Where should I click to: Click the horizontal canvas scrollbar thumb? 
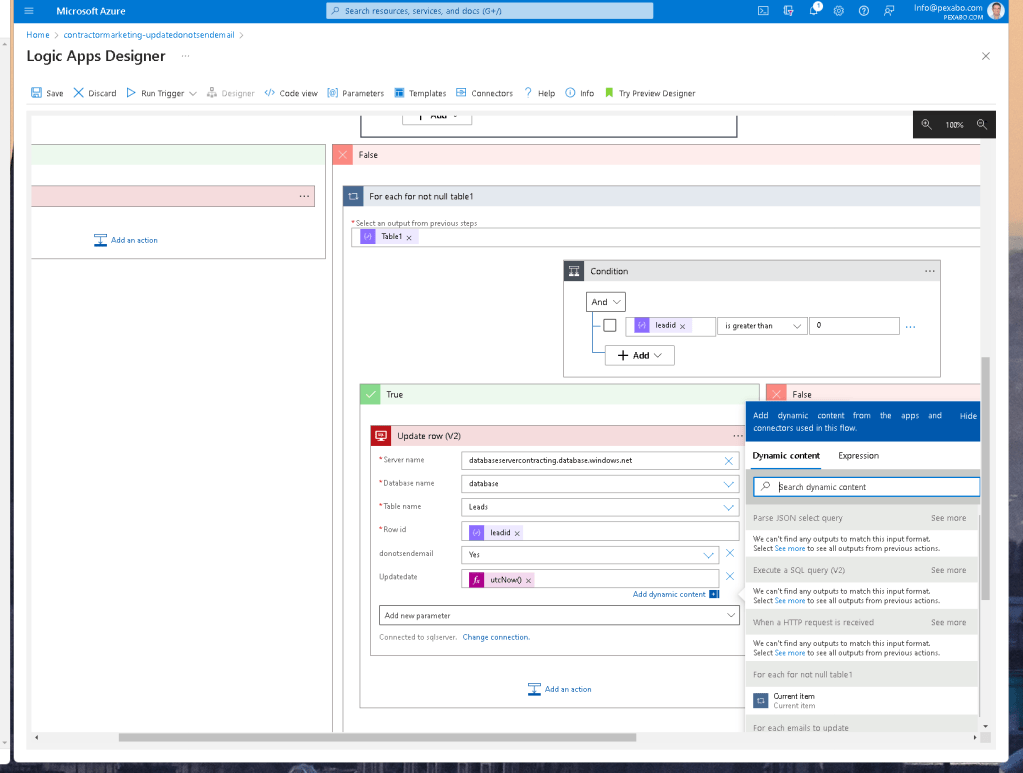(x=377, y=738)
